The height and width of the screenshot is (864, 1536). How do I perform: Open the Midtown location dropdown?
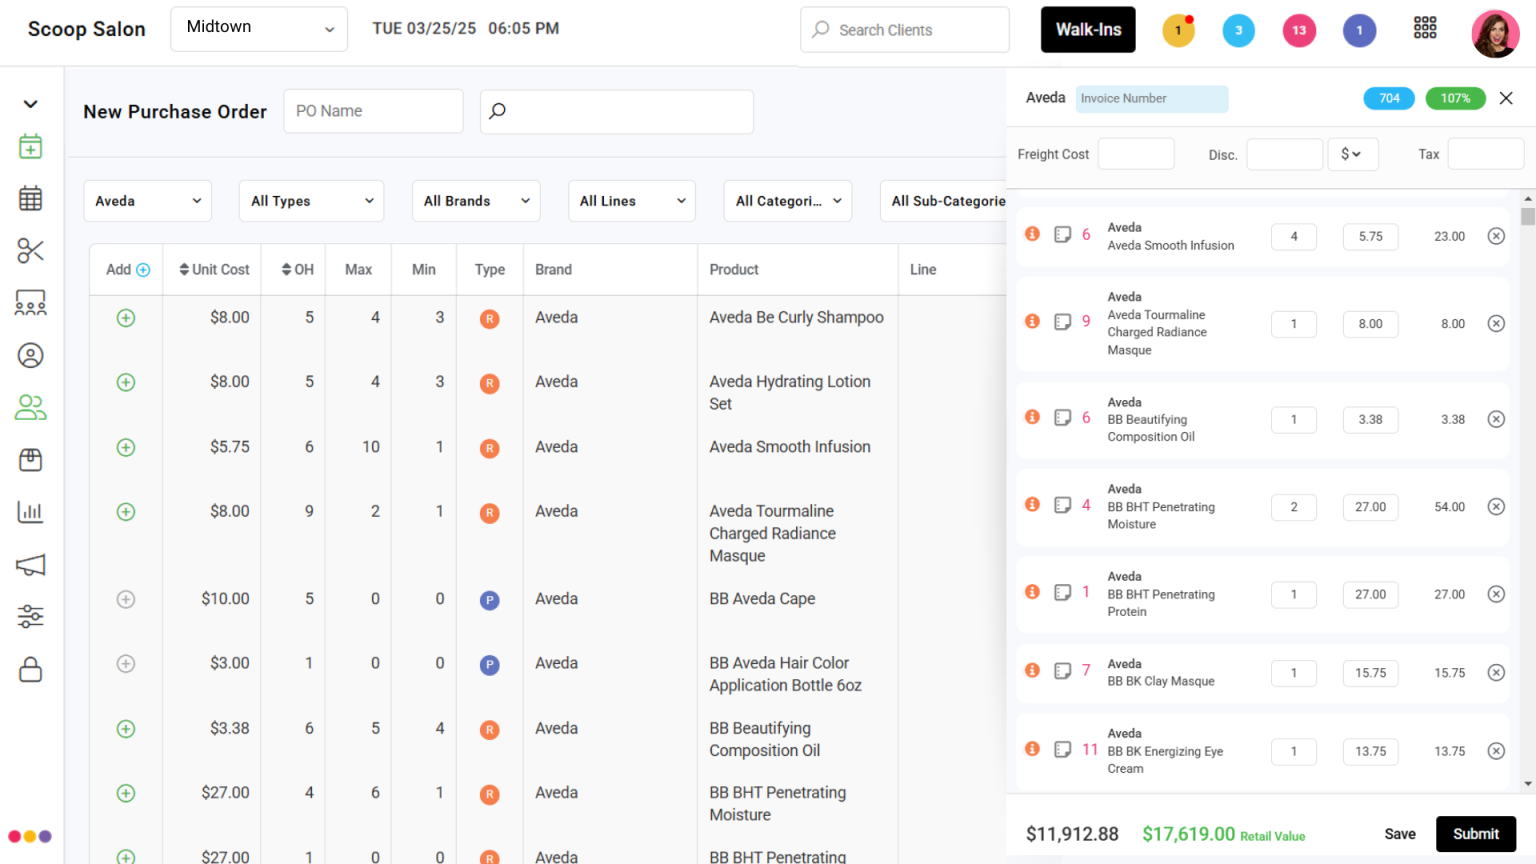click(x=259, y=29)
